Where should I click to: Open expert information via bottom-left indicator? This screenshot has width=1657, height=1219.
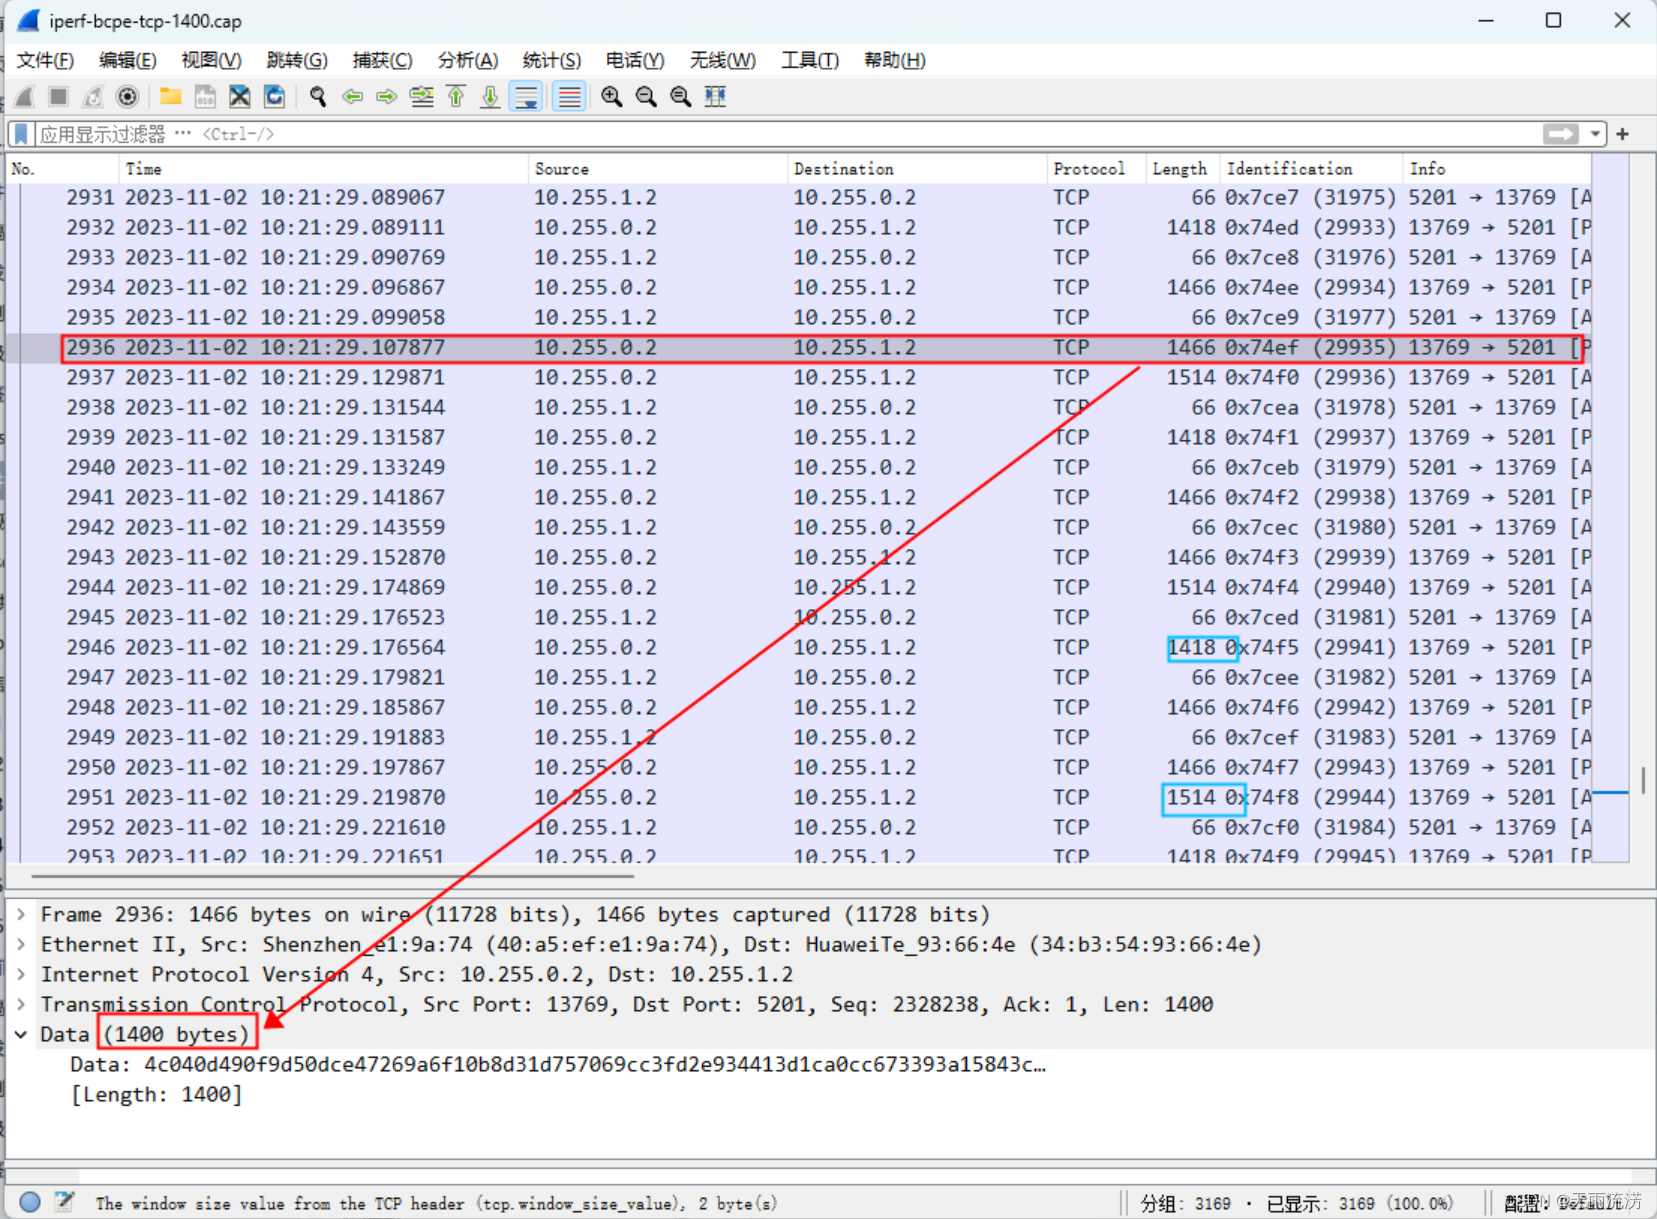point(29,1202)
